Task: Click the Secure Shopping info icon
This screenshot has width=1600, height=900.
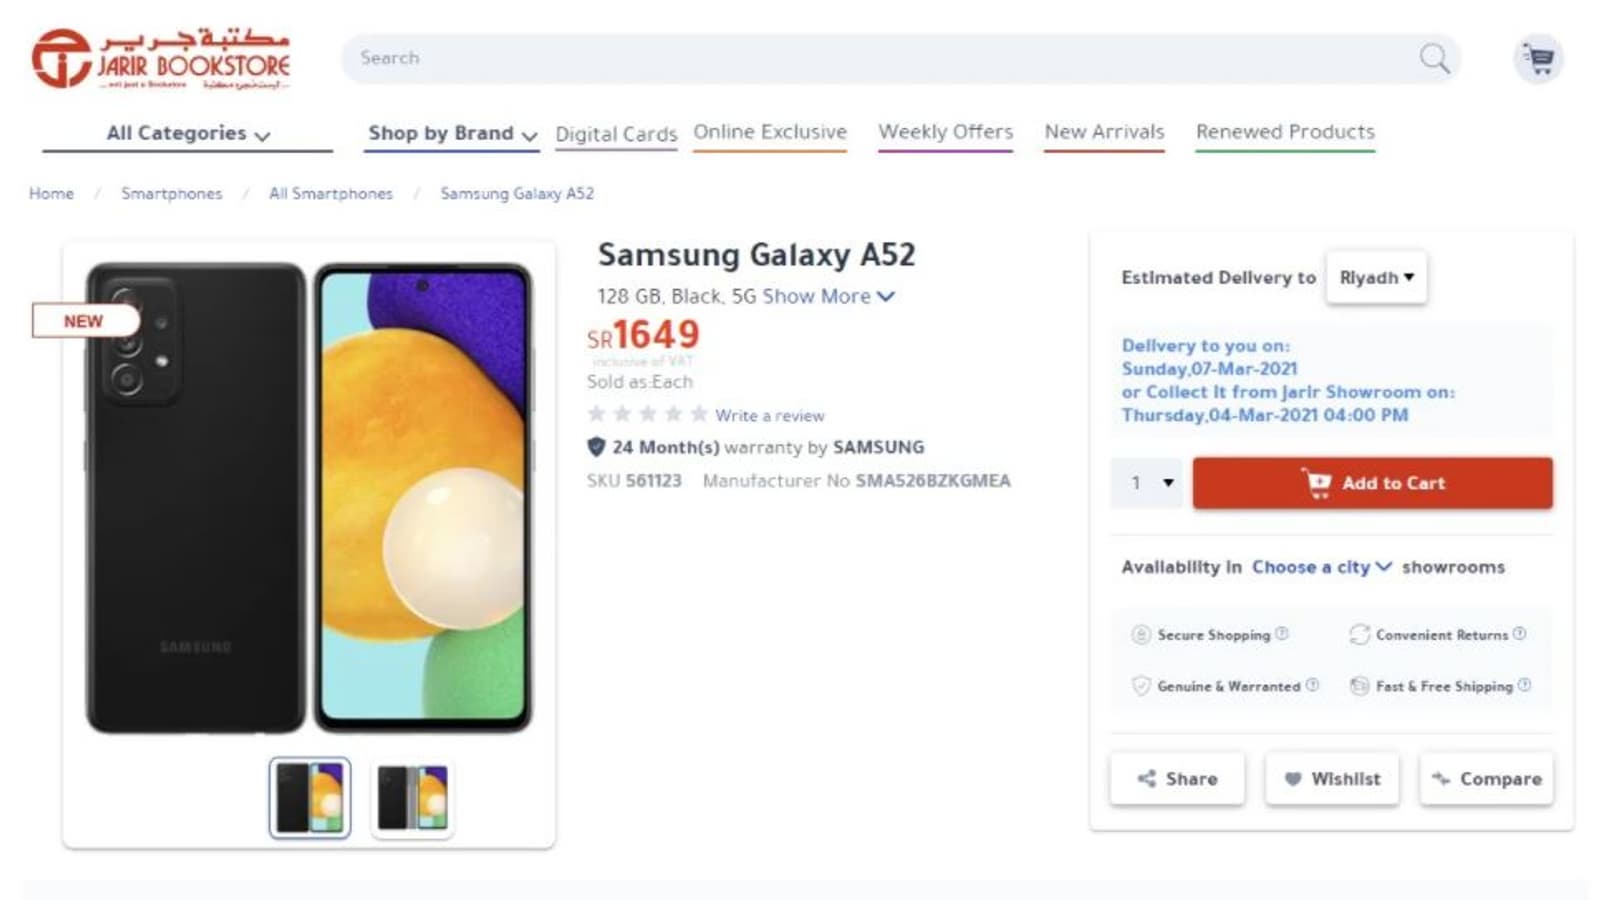Action: (x=1282, y=633)
